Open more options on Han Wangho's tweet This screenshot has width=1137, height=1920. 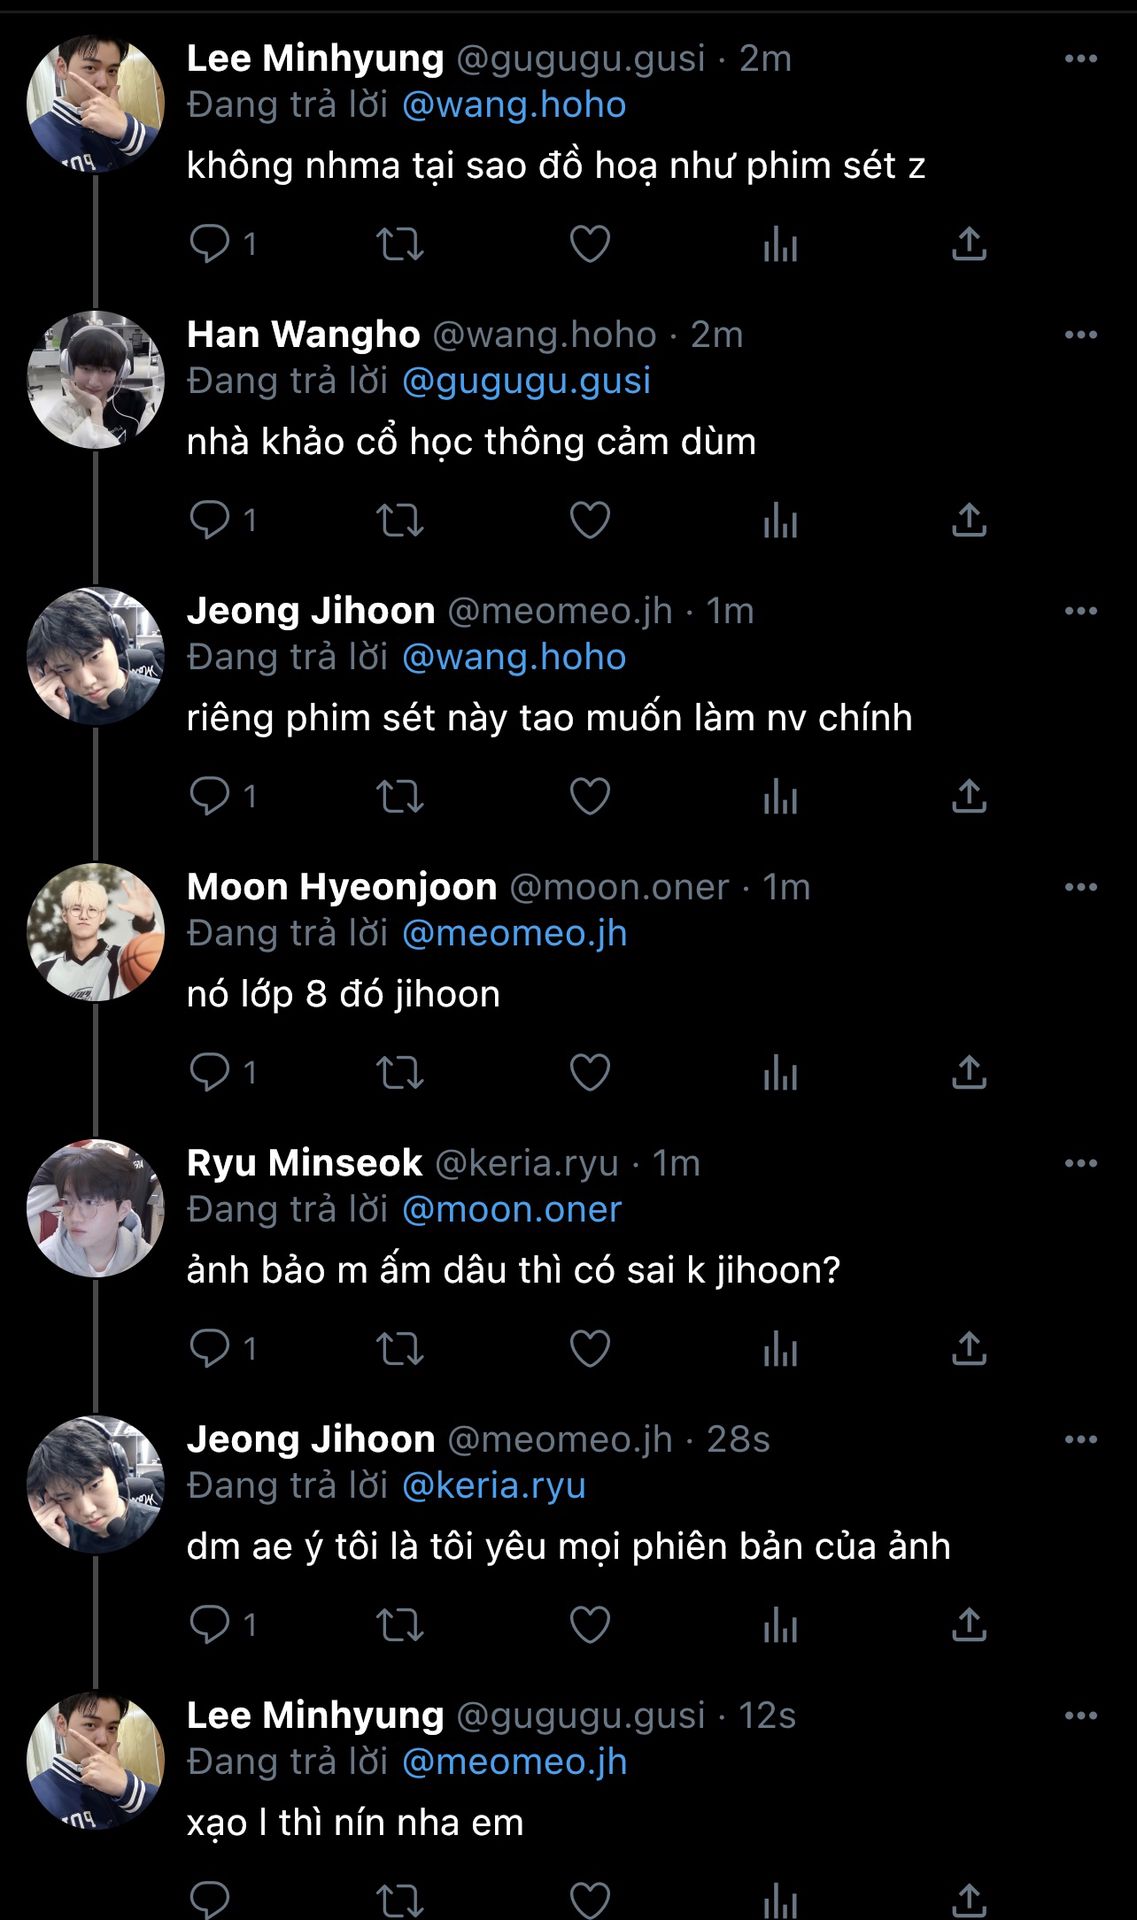1080,335
